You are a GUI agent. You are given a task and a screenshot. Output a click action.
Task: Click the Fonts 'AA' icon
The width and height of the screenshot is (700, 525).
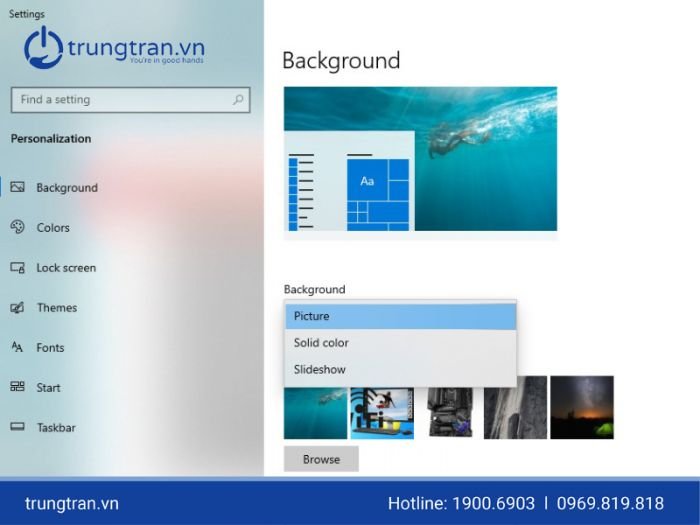(17, 347)
